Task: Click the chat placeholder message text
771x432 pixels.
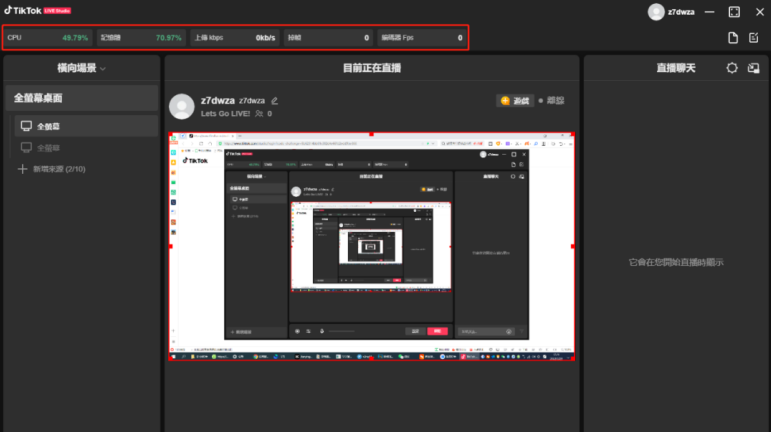Action: [x=676, y=262]
